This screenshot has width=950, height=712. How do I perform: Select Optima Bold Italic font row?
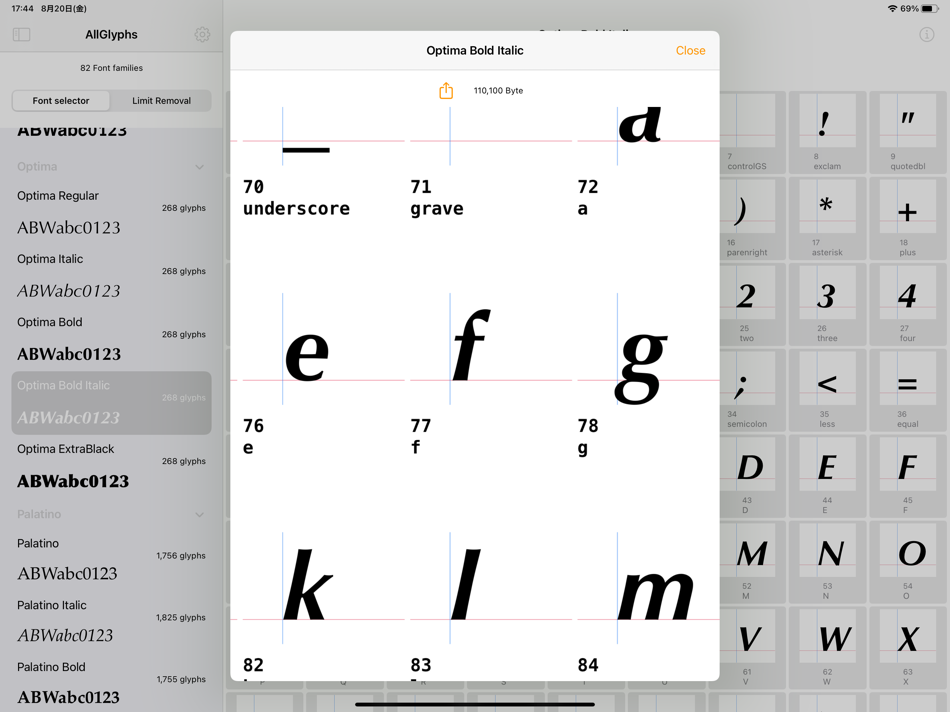(111, 403)
